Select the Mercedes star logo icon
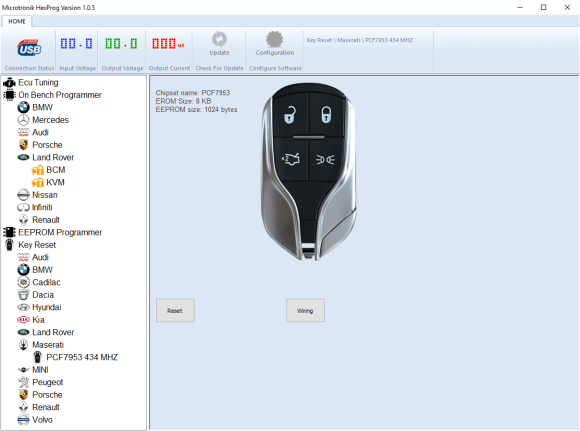This screenshot has height=431, width=580. 23,120
